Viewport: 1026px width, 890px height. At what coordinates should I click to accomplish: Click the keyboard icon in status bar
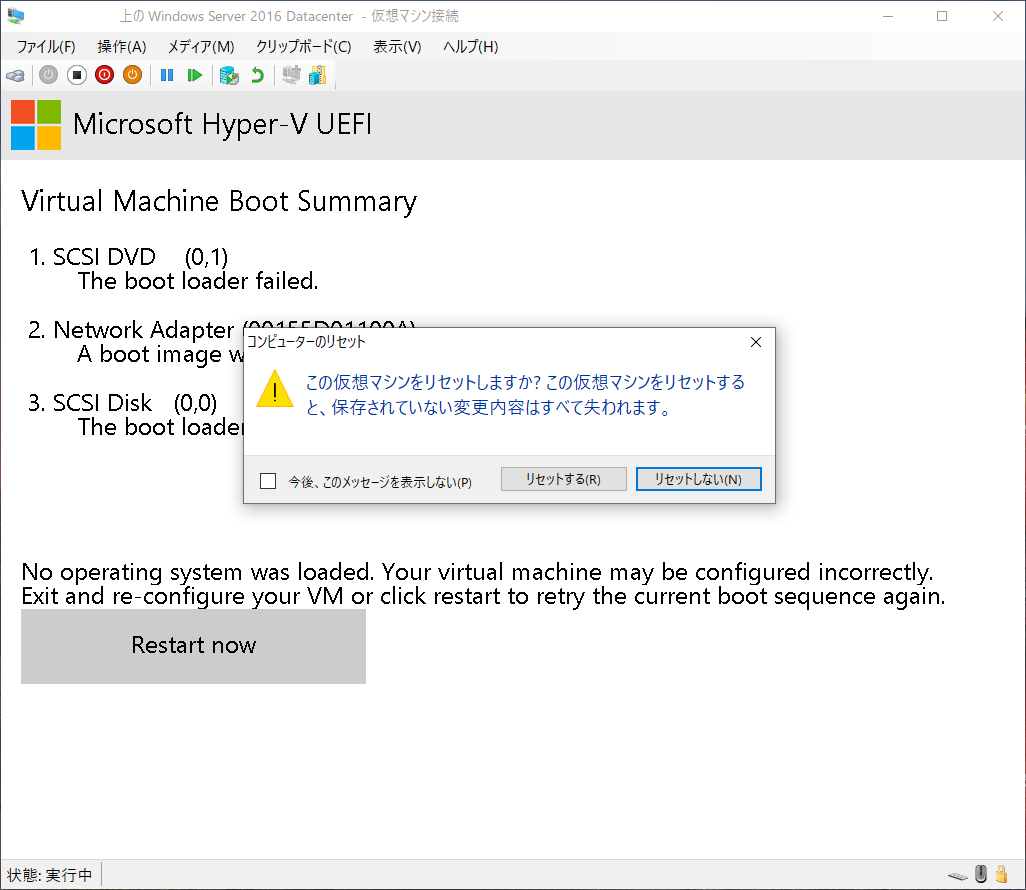click(x=958, y=876)
